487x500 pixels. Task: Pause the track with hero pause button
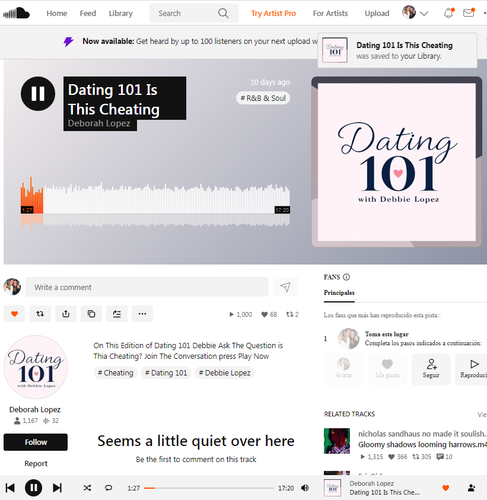coord(38,94)
